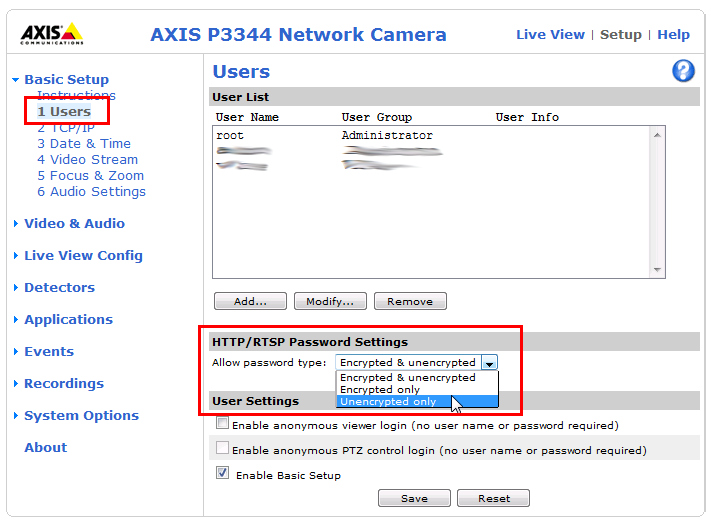711x524 pixels.
Task: Click the Modify... user button
Action: 330,301
